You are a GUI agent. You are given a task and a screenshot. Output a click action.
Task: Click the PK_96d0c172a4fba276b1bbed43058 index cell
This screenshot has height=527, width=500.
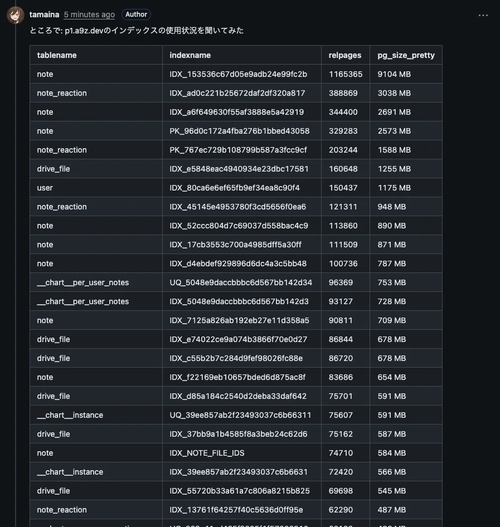coord(242,131)
